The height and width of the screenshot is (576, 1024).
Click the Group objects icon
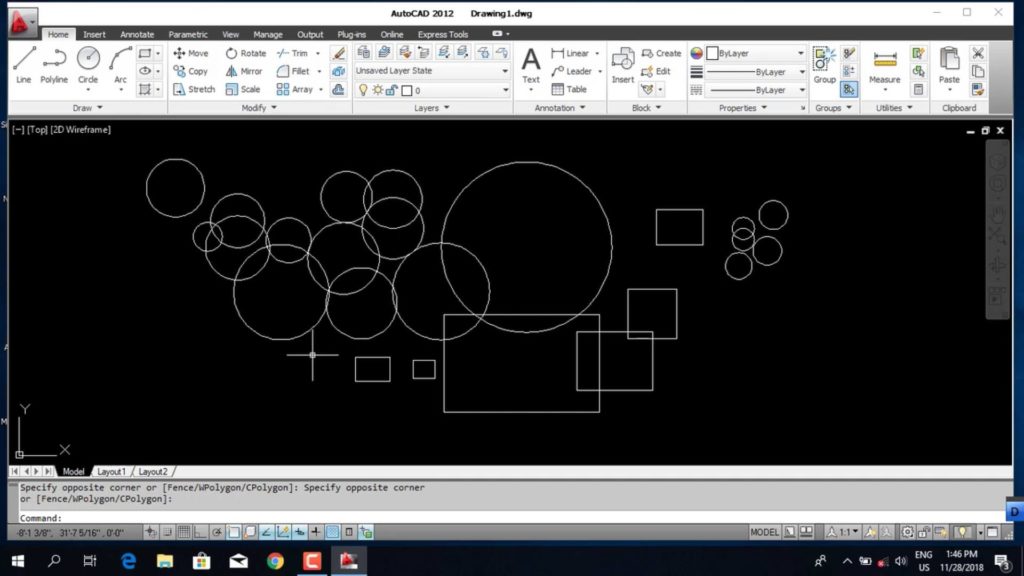(x=824, y=65)
